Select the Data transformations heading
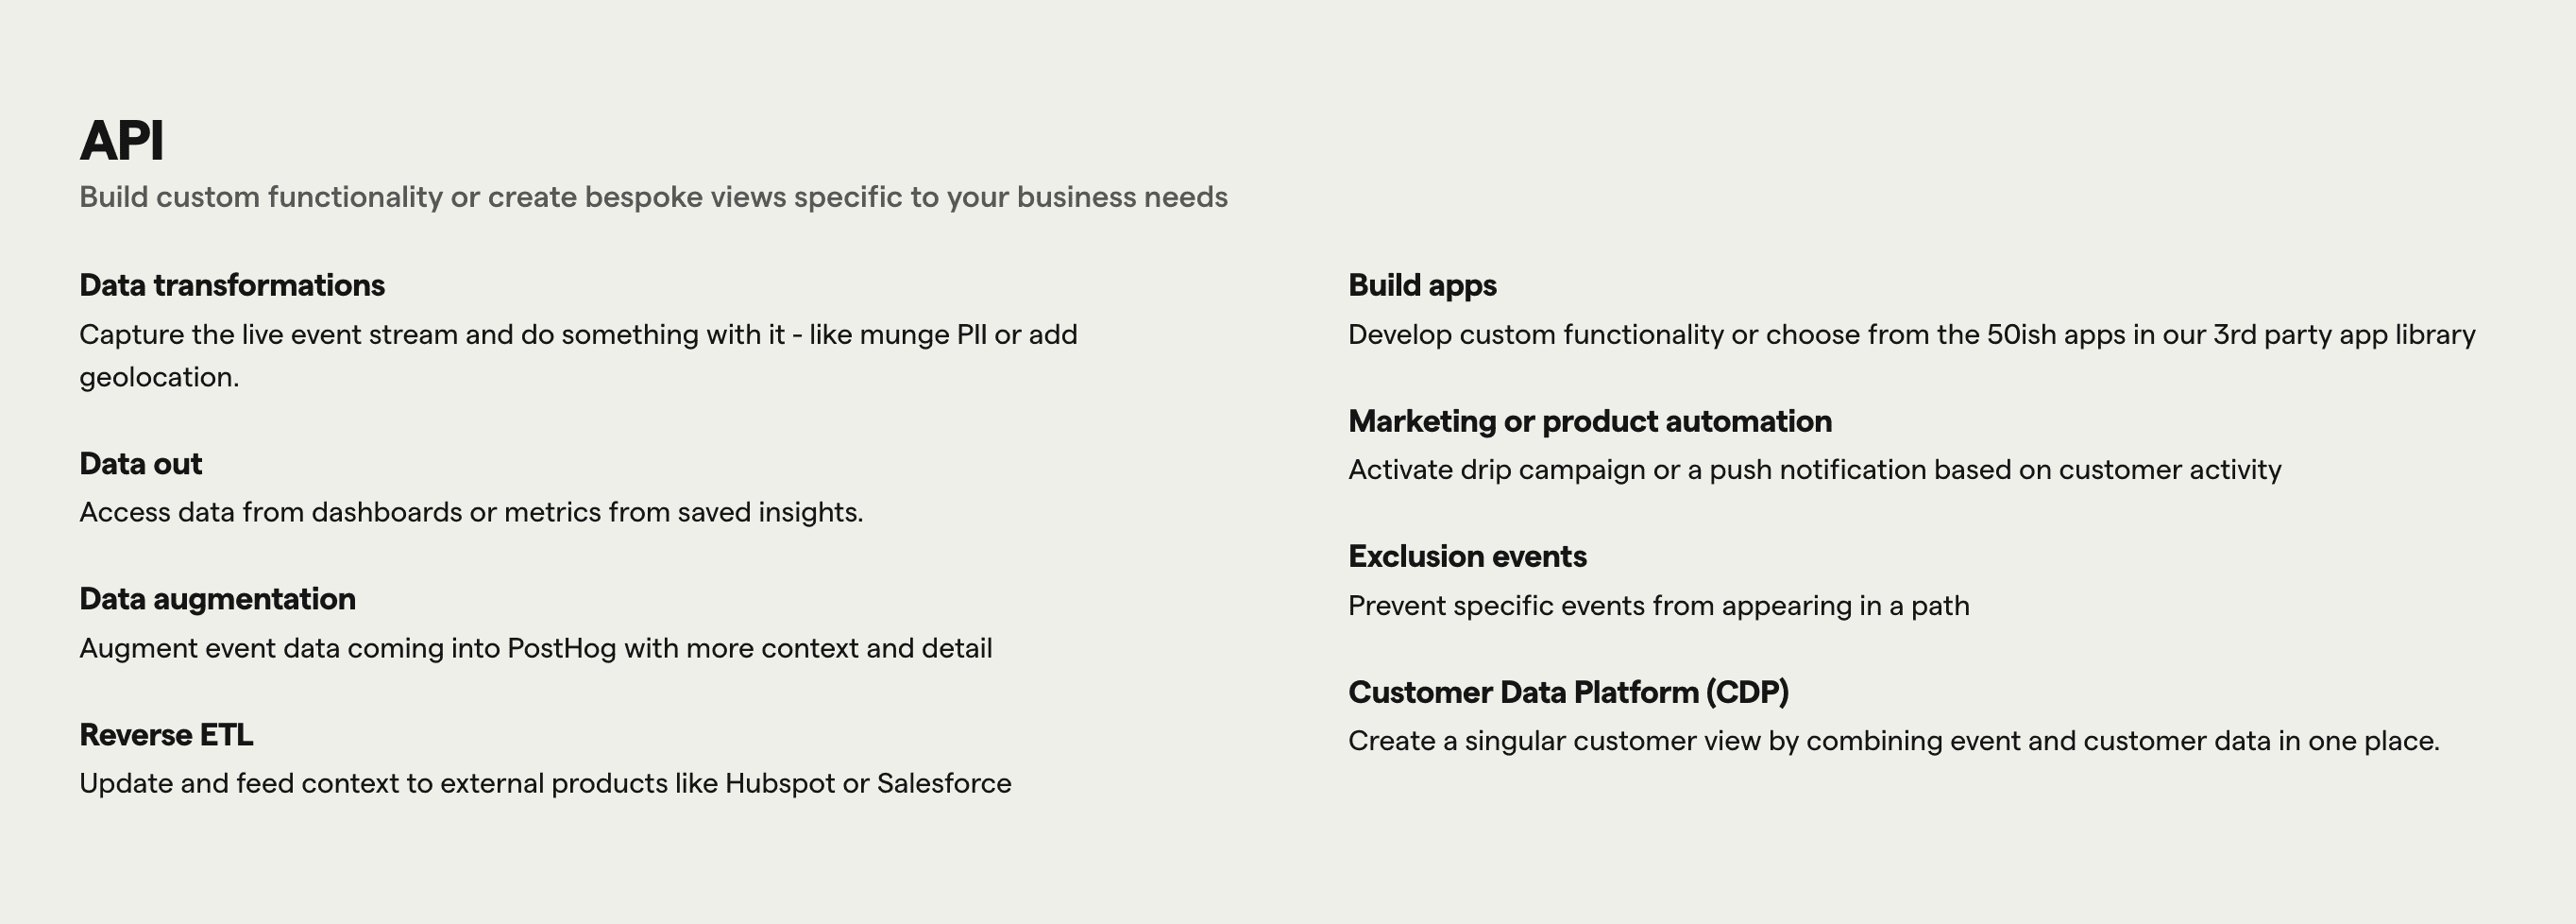The height and width of the screenshot is (924, 2576). point(232,286)
